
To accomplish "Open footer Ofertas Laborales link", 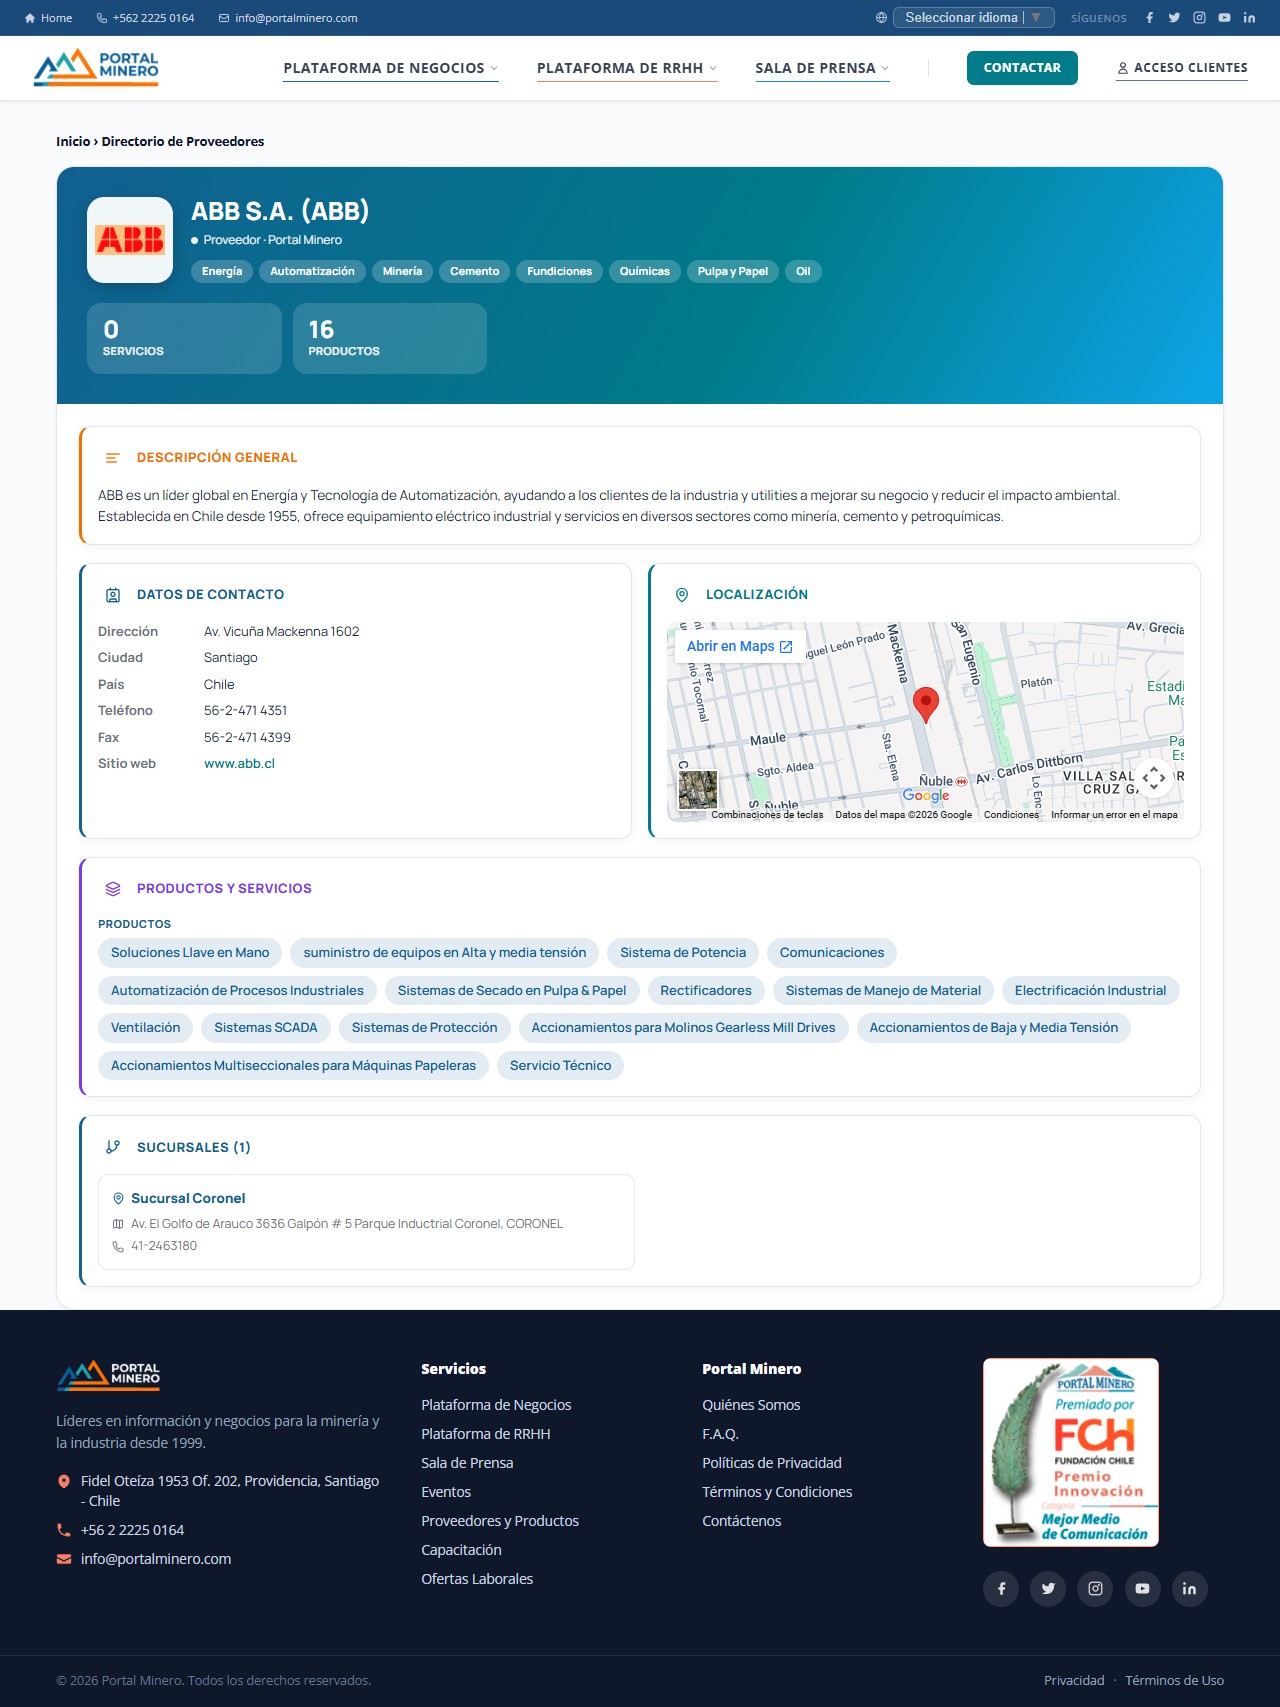I will (x=477, y=1579).
